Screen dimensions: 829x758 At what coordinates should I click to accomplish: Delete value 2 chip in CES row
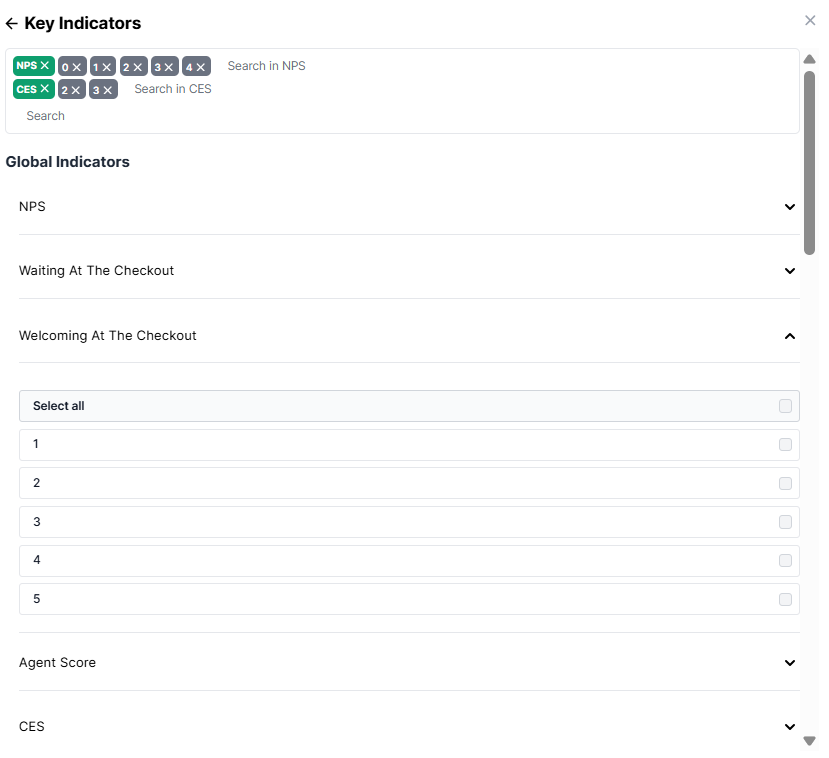coord(77,90)
